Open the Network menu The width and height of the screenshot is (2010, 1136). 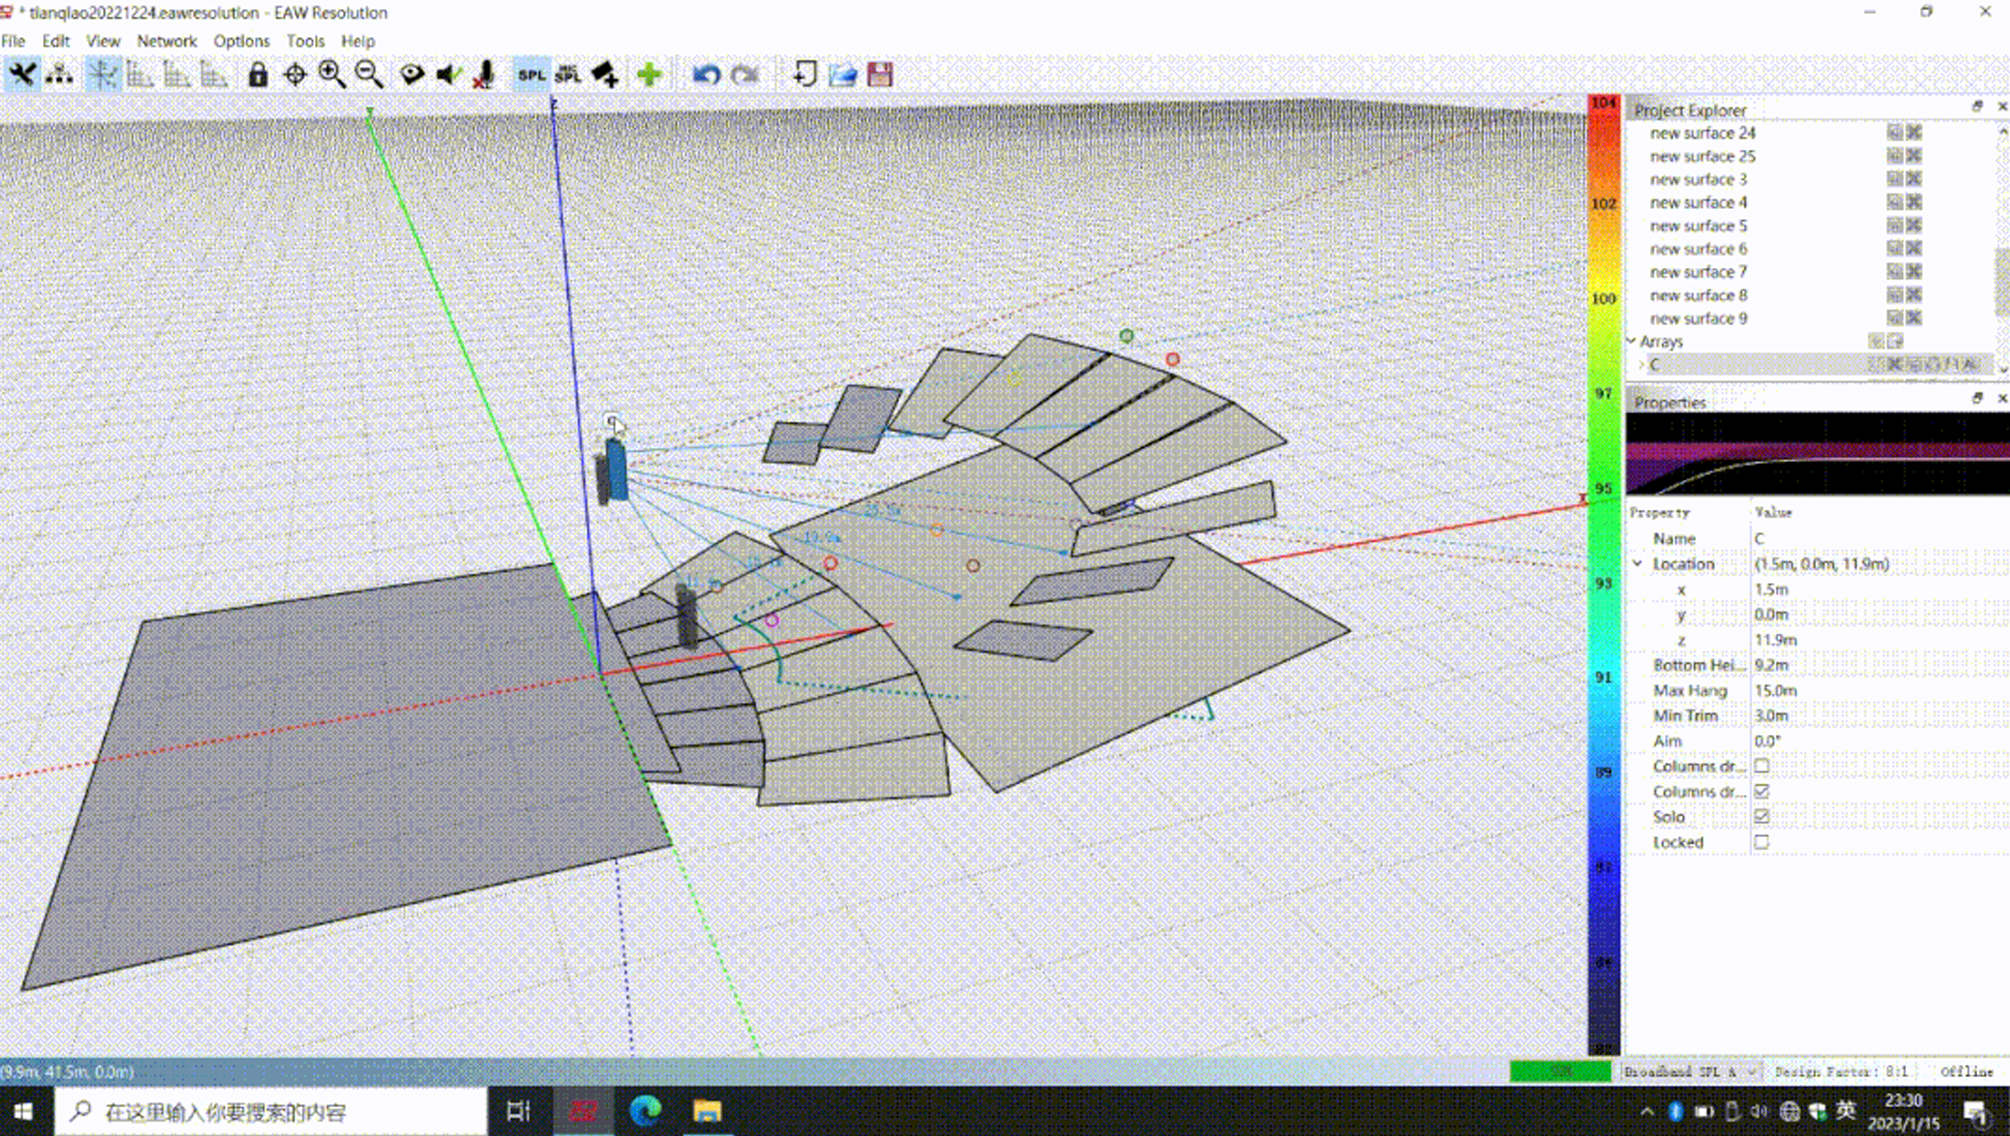[x=166, y=41]
